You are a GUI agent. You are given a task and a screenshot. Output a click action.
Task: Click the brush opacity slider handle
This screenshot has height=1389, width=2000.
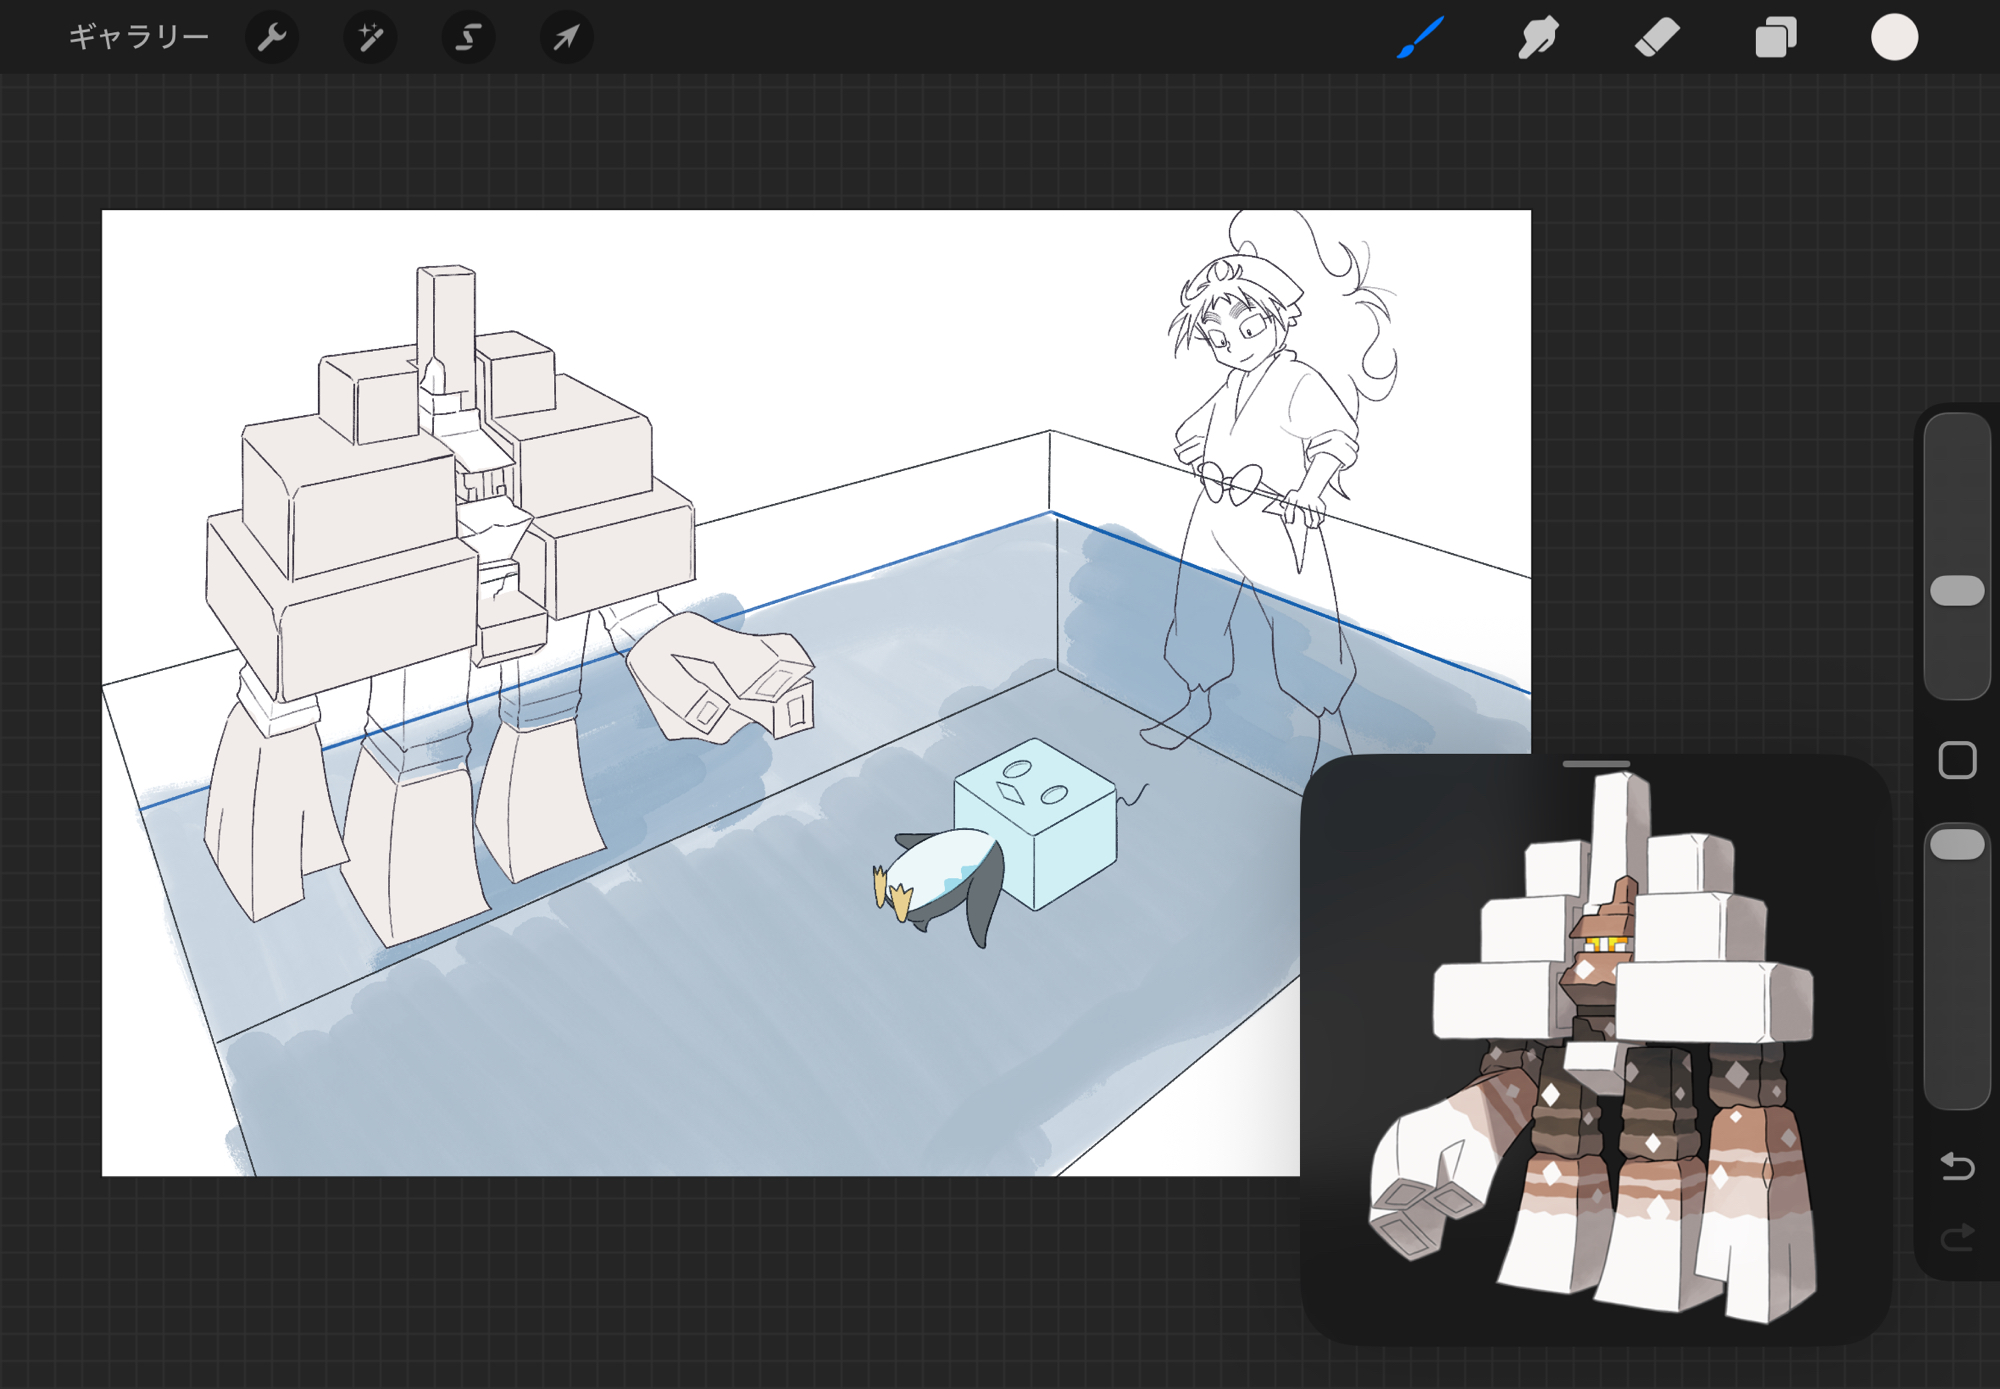(x=1957, y=845)
